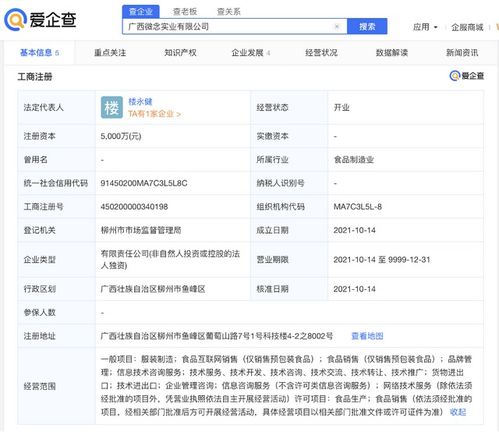The height and width of the screenshot is (432, 499).
Task: Click the 经营范围 row label
Action: coord(39,386)
